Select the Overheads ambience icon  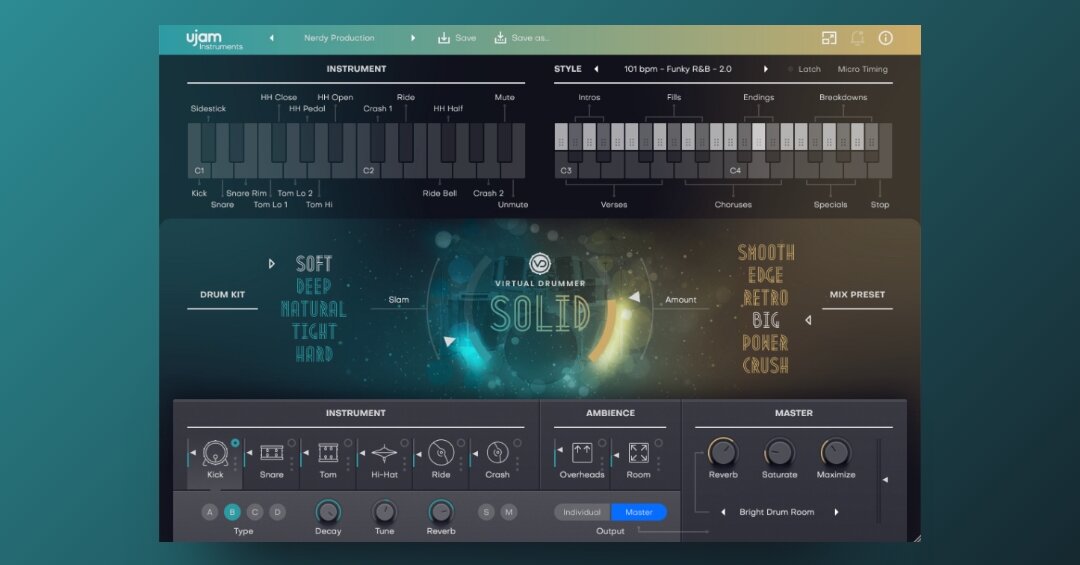coord(582,453)
